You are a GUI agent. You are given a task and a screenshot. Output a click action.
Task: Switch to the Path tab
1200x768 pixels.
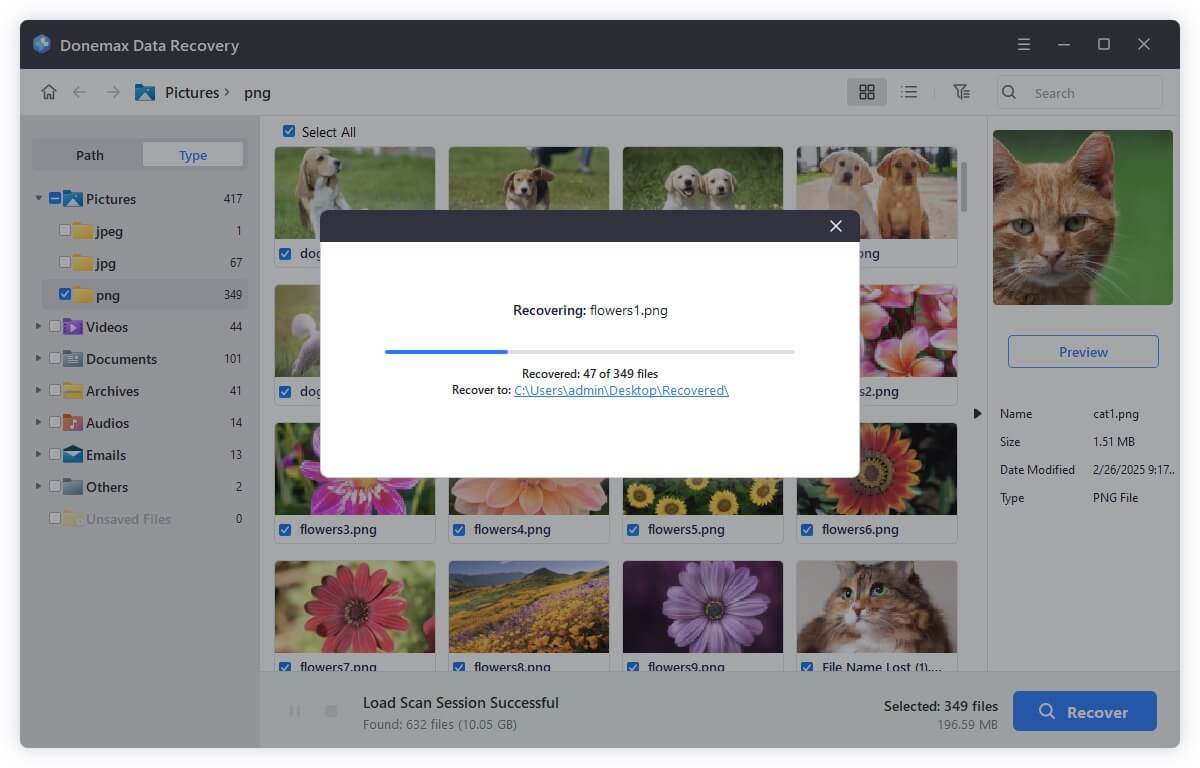point(89,154)
